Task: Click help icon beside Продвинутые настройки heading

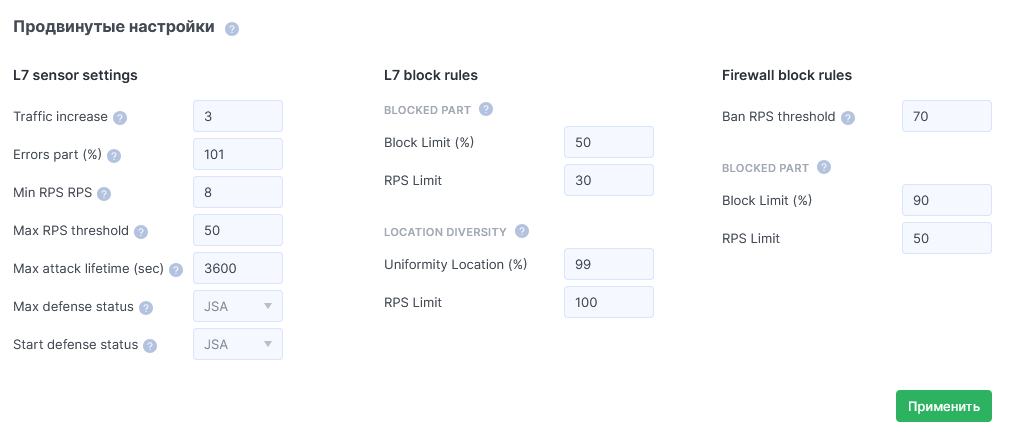Action: [232, 29]
